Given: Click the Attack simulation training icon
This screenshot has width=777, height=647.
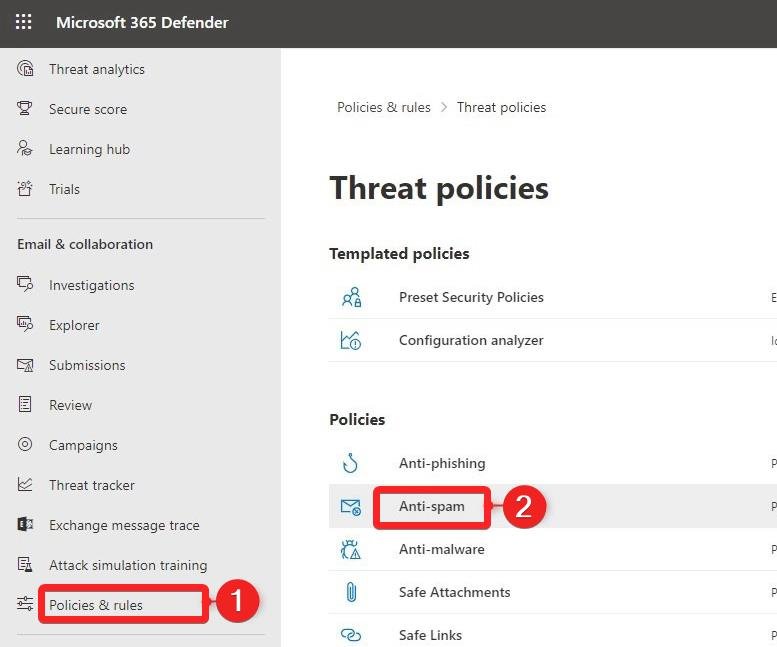Looking at the screenshot, I should (25, 565).
